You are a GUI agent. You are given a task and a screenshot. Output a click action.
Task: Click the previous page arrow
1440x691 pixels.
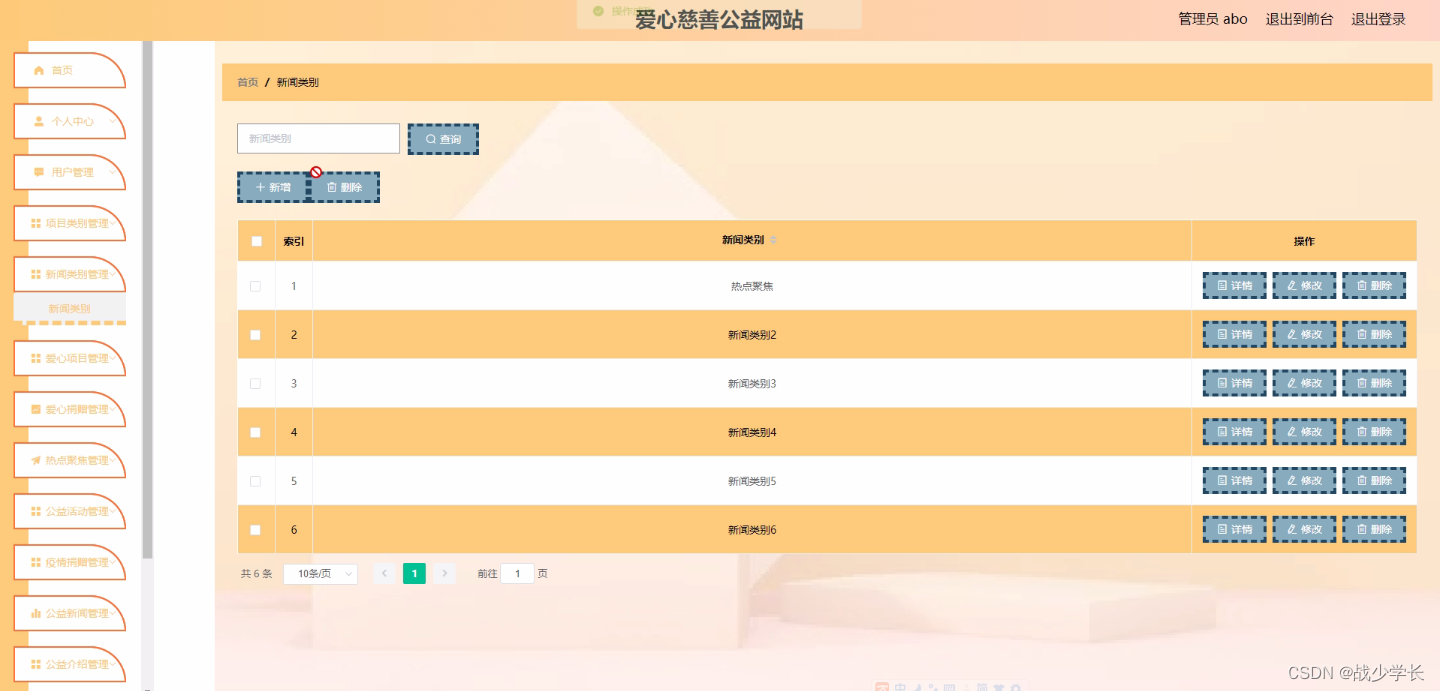pos(384,574)
